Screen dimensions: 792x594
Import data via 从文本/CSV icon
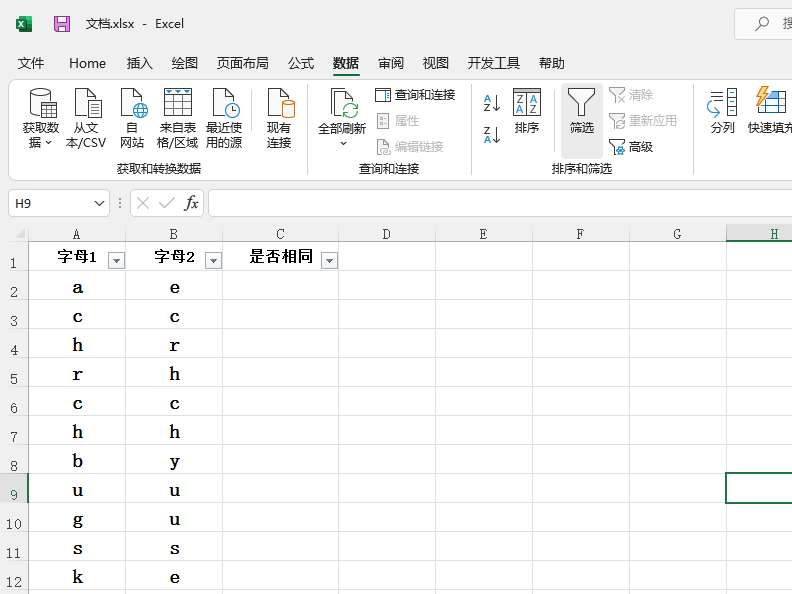88,103
